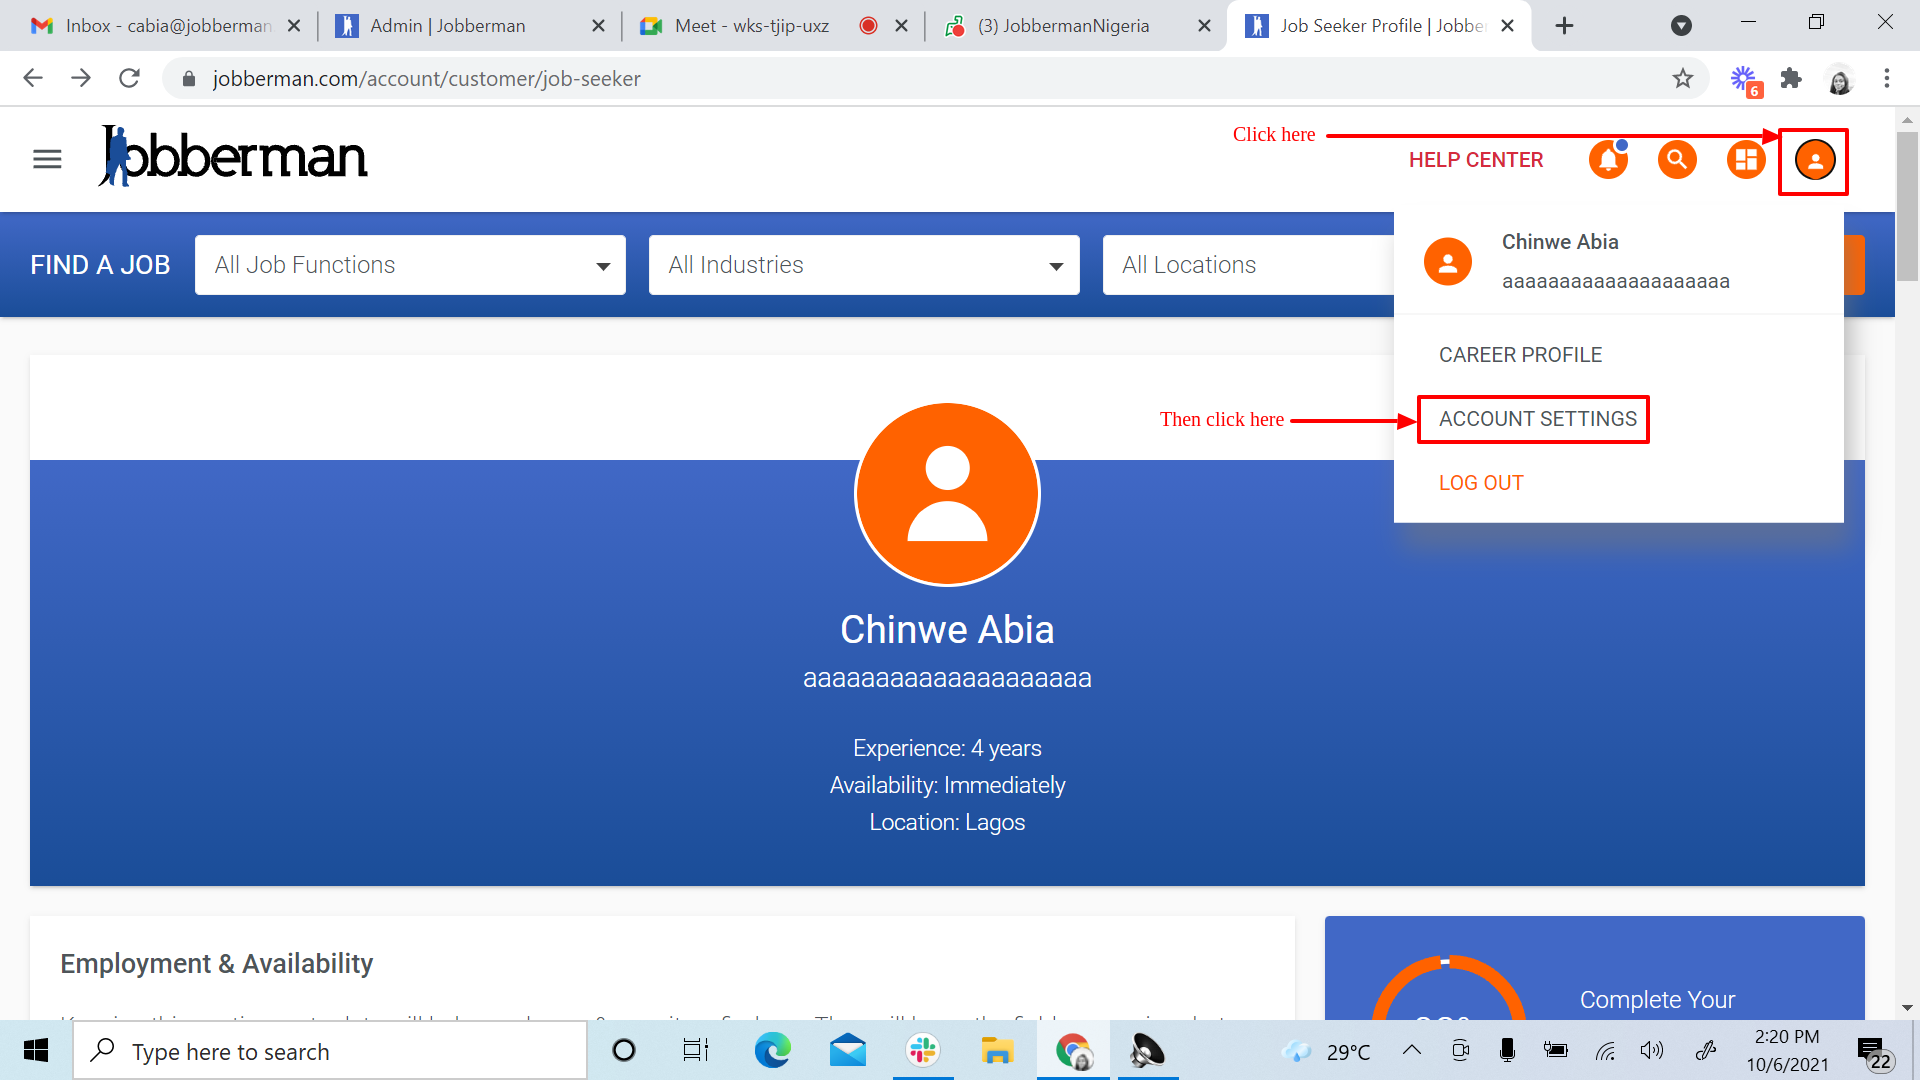Open the Chrome extensions puzzle icon
Image resolution: width=1920 pixels, height=1080 pixels.
point(1791,78)
